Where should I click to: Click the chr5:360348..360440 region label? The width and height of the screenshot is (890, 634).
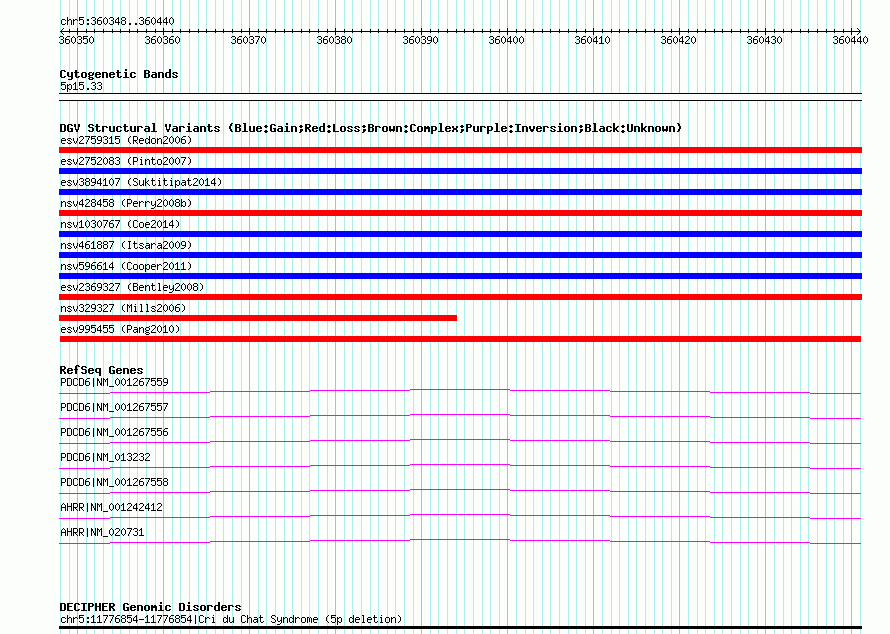pos(117,21)
